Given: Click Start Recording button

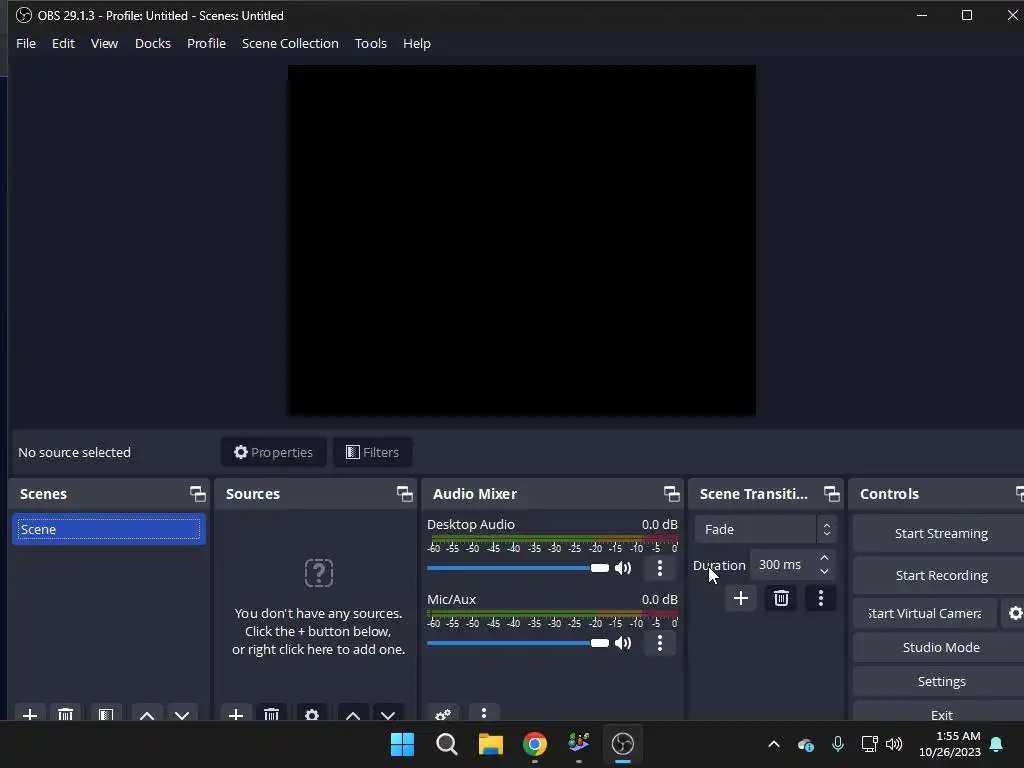Looking at the screenshot, I should (940, 575).
